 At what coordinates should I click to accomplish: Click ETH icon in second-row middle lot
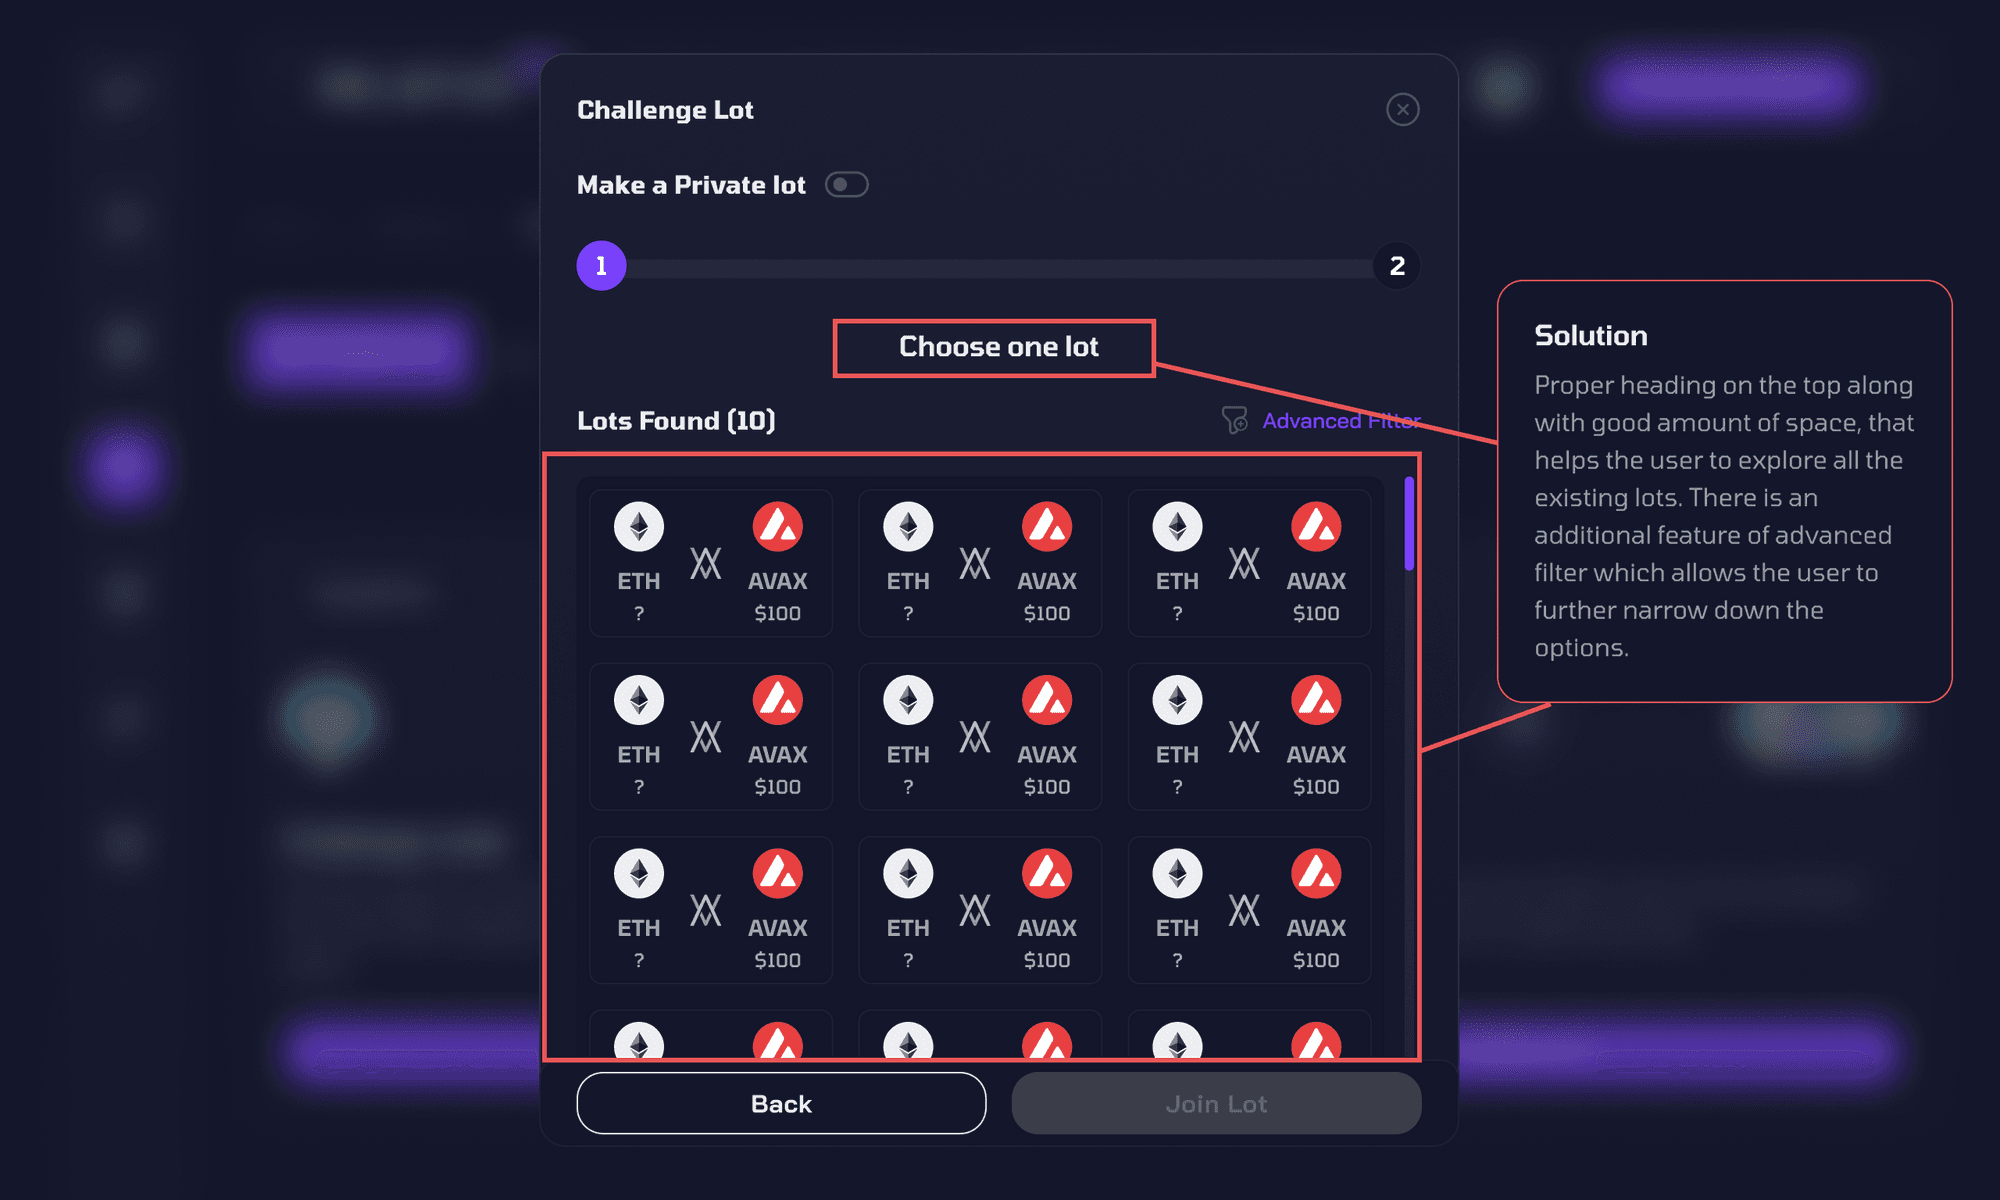pyautogui.click(x=908, y=700)
